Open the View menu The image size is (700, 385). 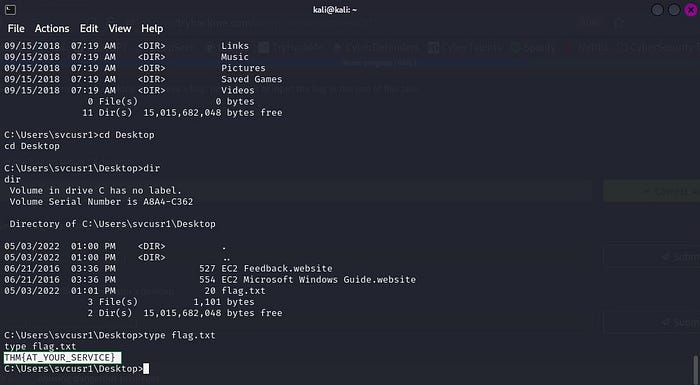120,29
